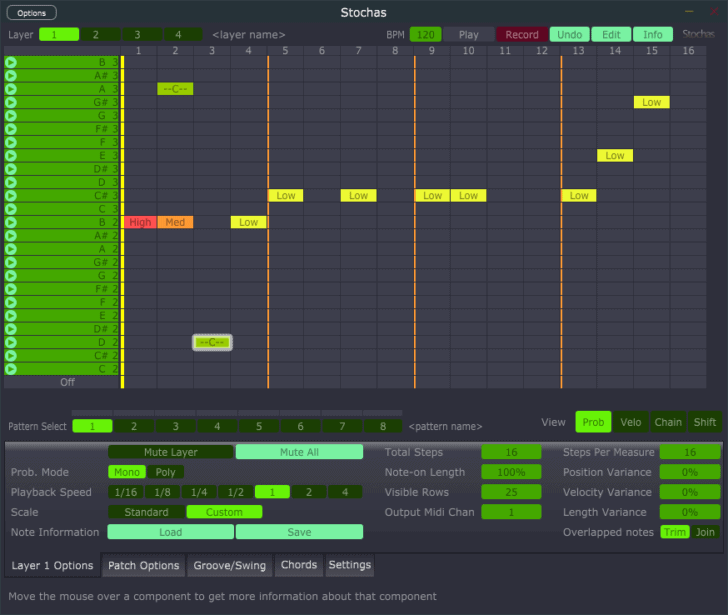Image resolution: width=728 pixels, height=615 pixels.
Task: Audition the D# 2 row play icon
Action: (x=11, y=329)
